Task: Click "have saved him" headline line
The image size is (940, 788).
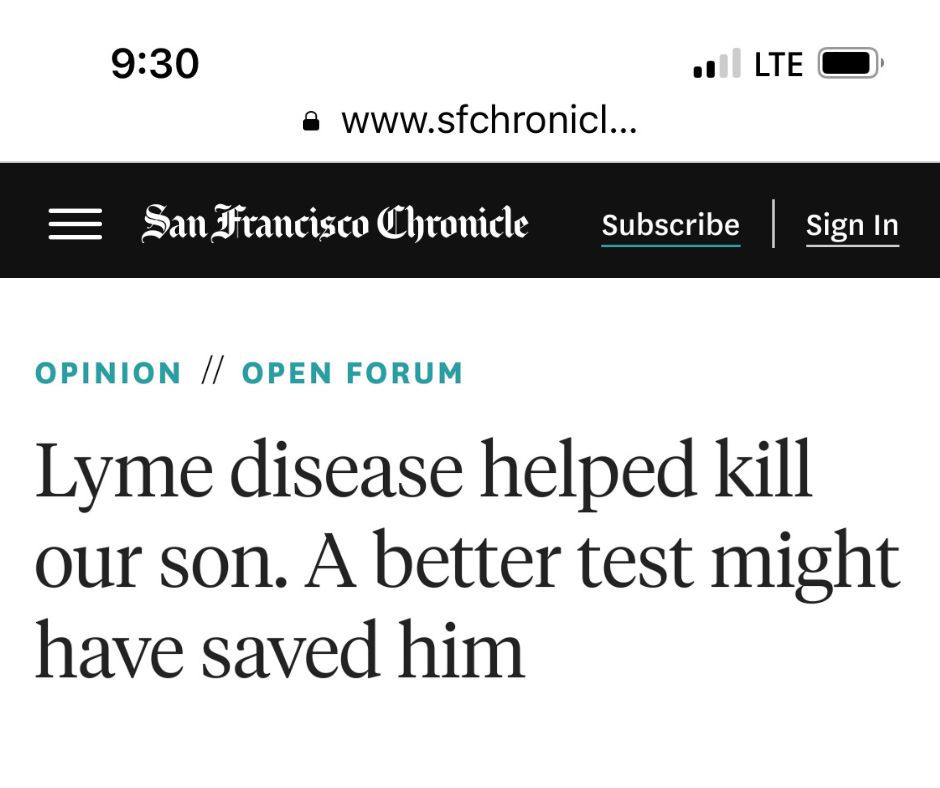Action: pos(280,650)
